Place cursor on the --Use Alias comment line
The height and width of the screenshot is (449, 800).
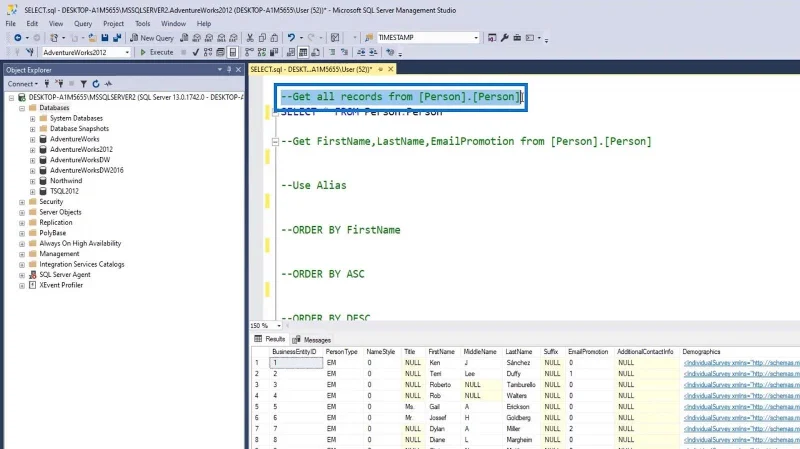pyautogui.click(x=314, y=185)
